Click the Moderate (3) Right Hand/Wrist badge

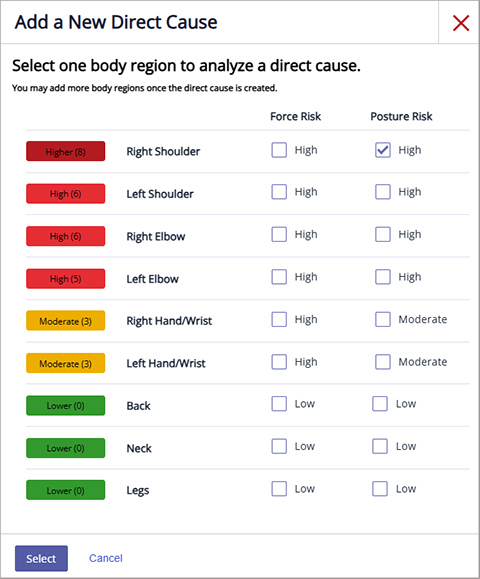pos(65,321)
